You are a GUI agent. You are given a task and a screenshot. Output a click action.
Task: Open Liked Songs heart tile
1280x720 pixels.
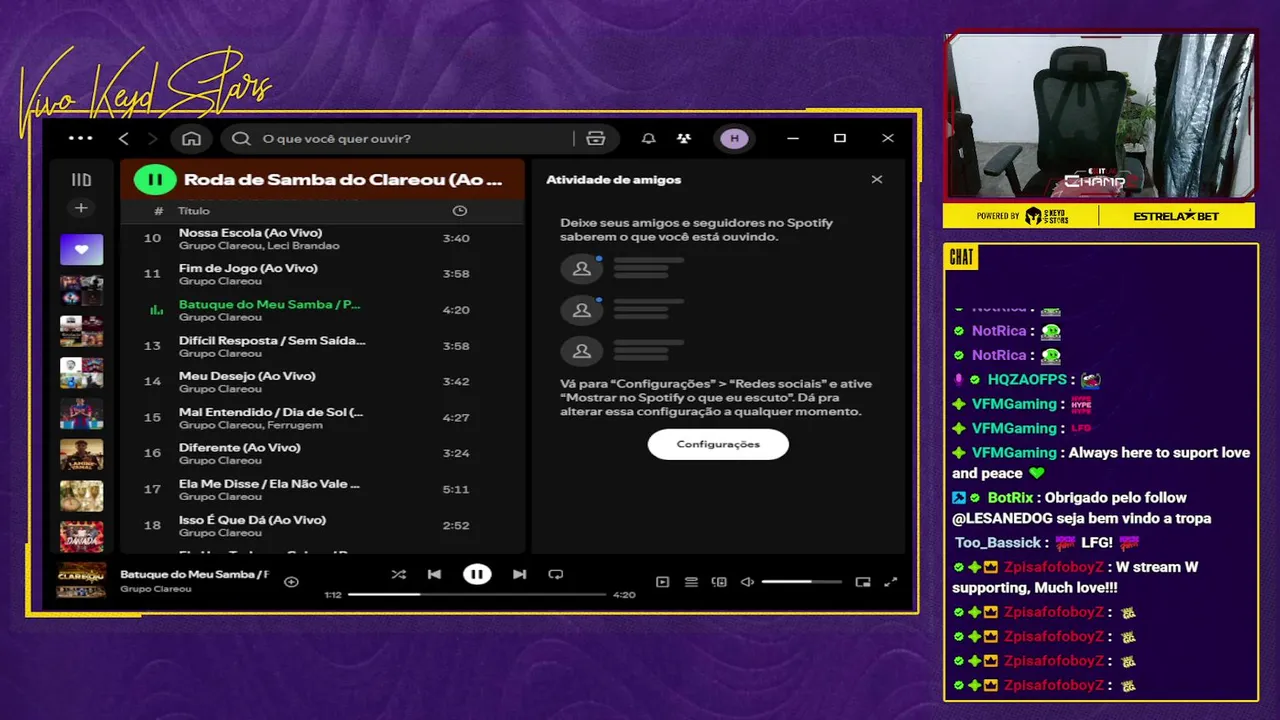pyautogui.click(x=81, y=249)
